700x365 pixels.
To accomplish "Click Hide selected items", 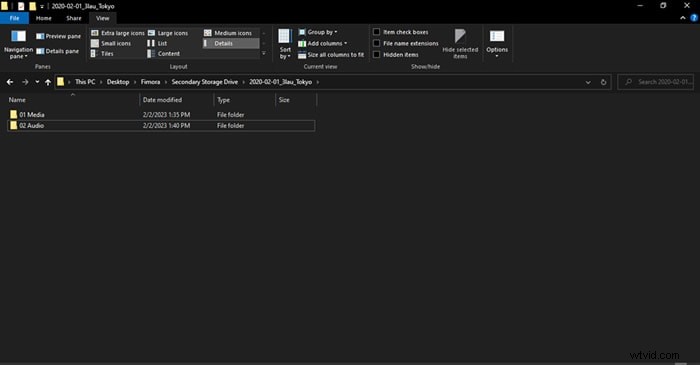I will (460, 44).
